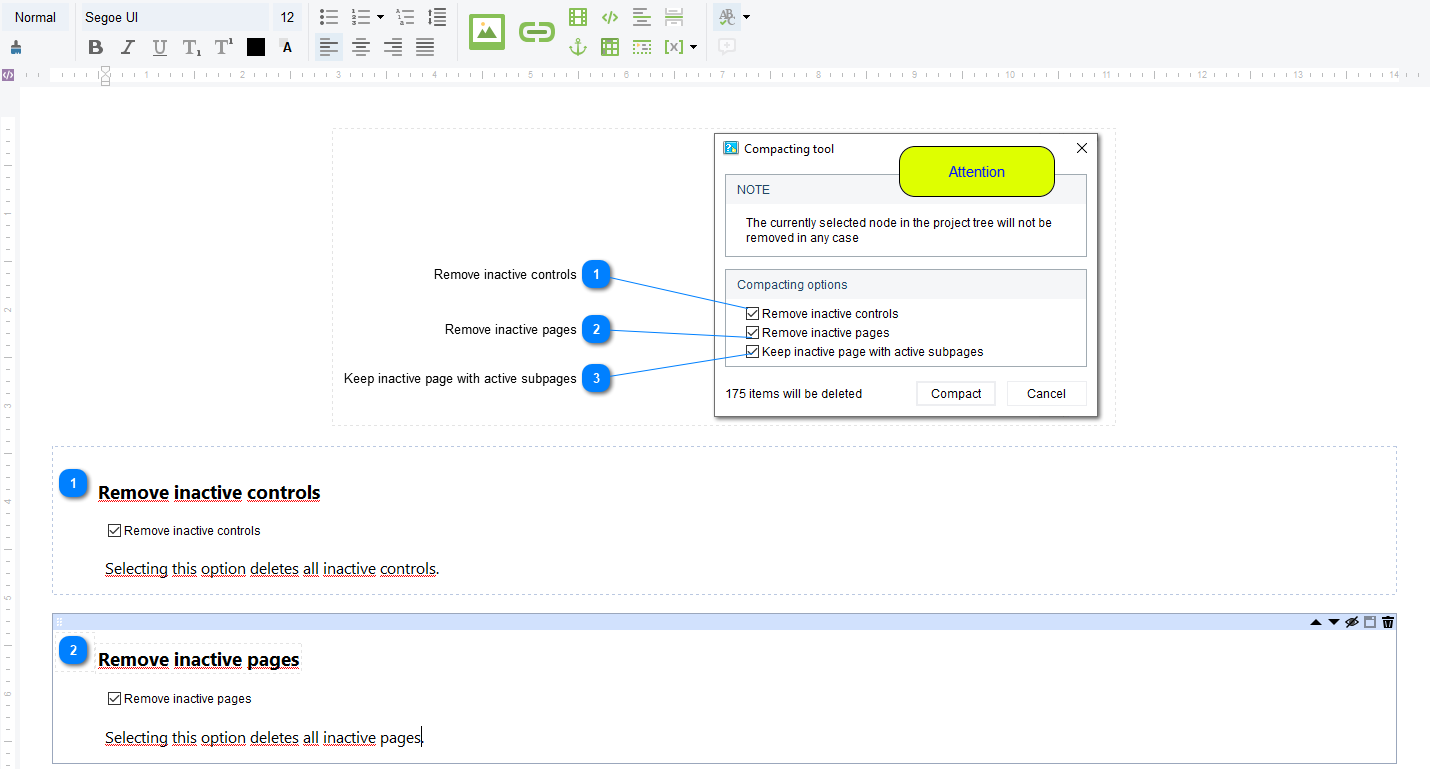Expand the spell check dropdown arrow

coord(746,17)
